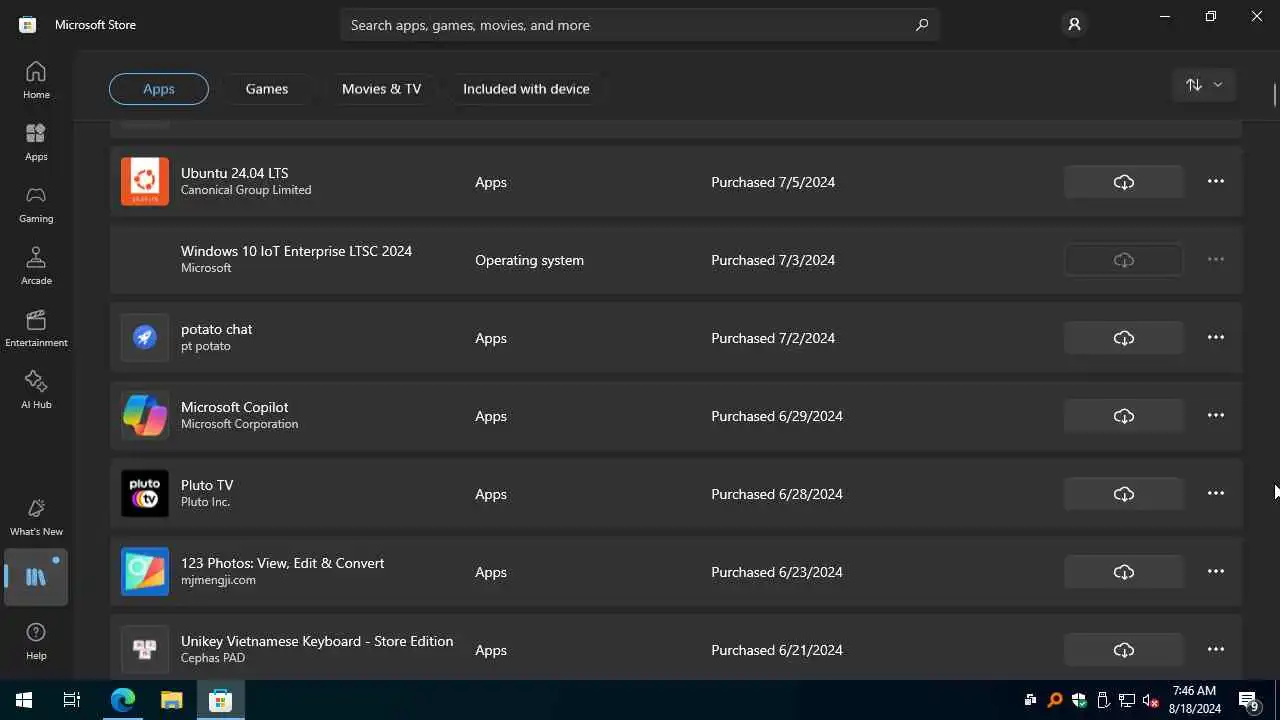Download Pluto TV via cloud icon
Viewport: 1280px width, 720px height.
(1124, 494)
